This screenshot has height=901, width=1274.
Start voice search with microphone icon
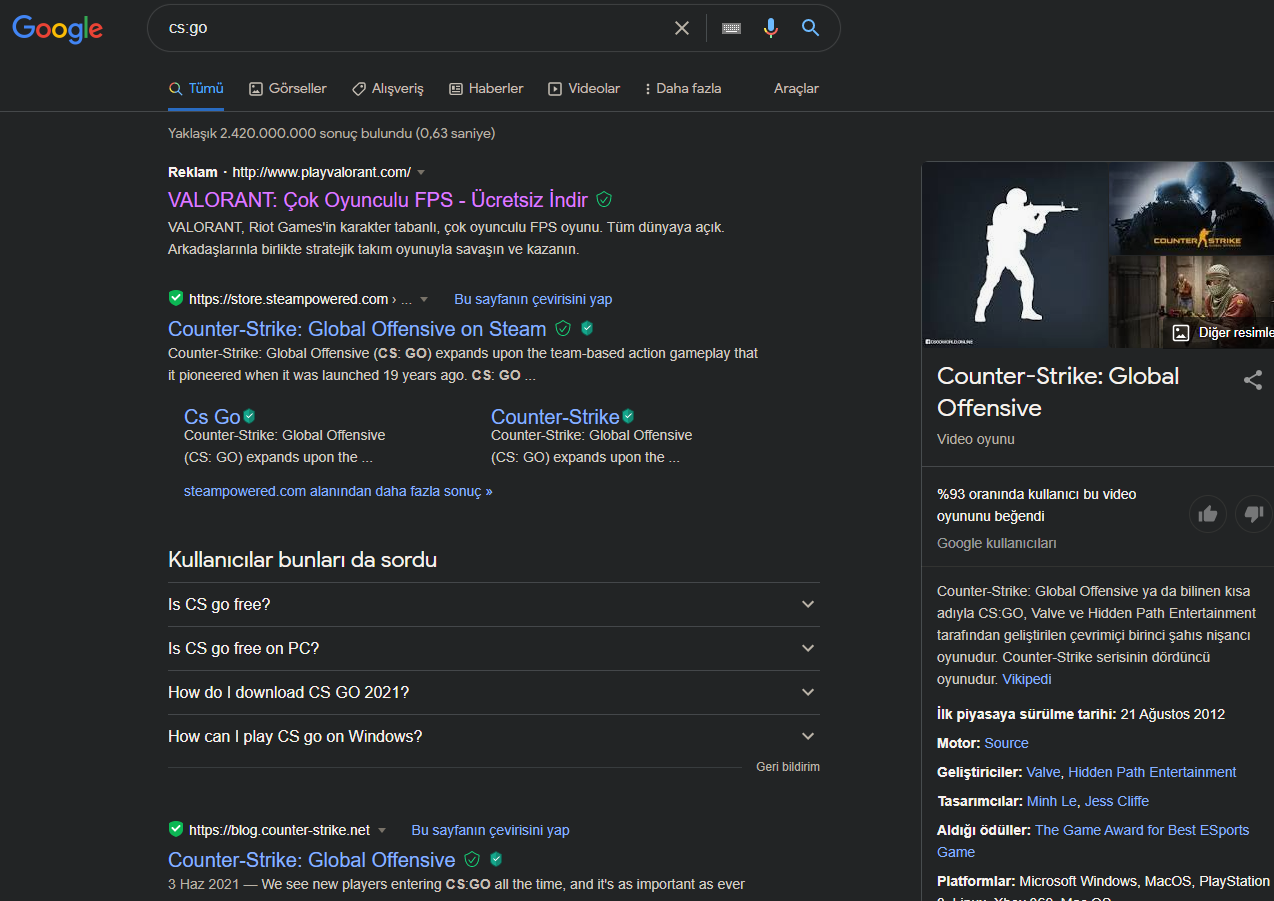coord(770,28)
